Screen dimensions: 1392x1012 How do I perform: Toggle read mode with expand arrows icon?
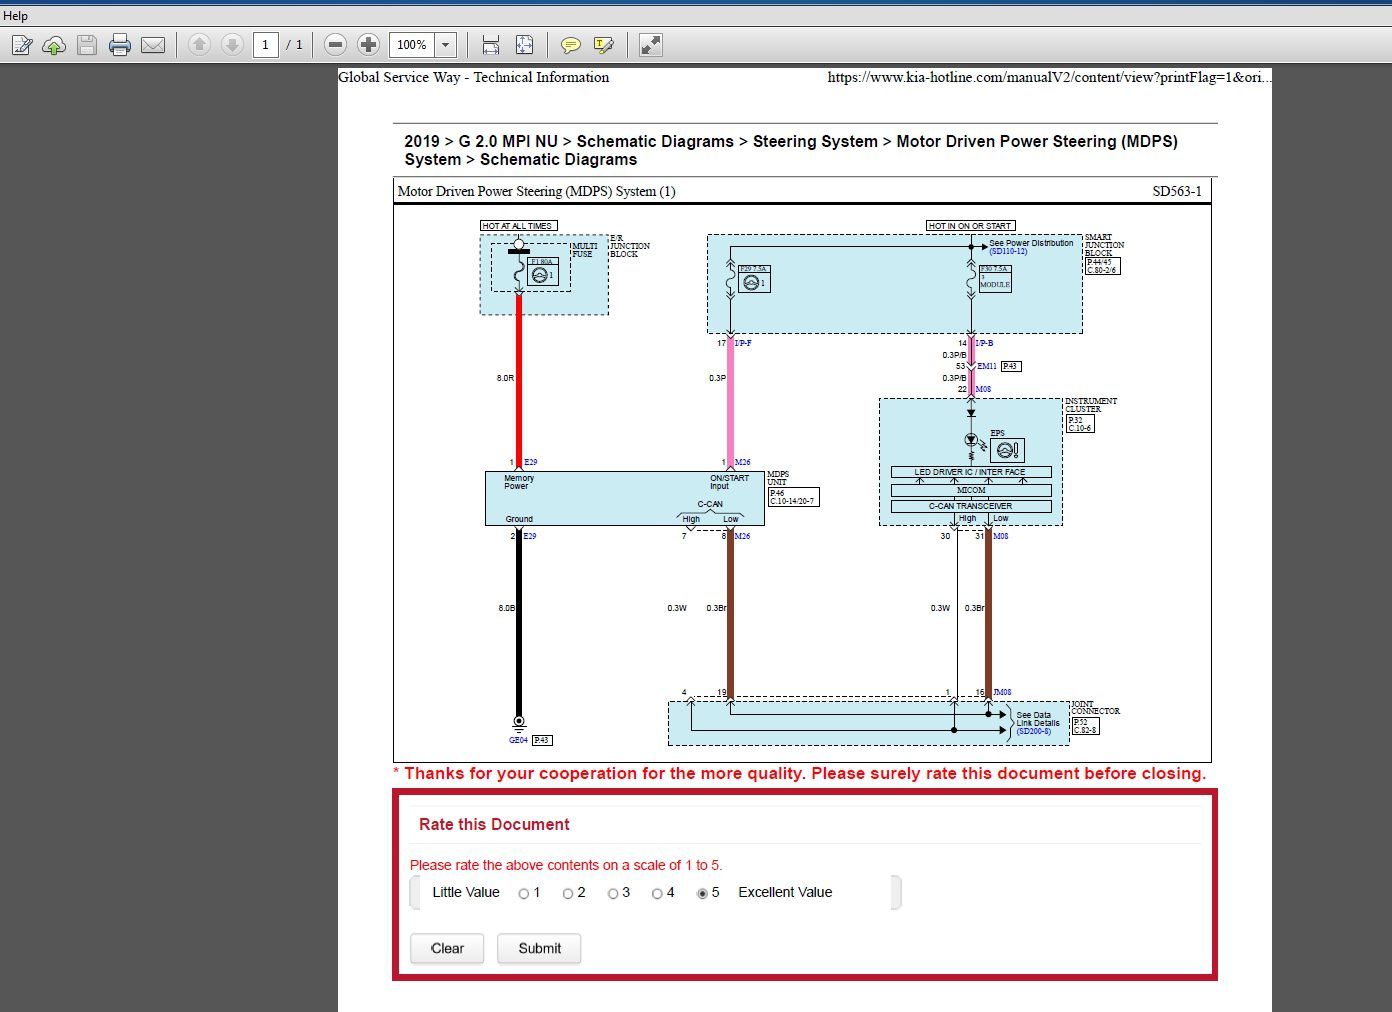coord(650,45)
